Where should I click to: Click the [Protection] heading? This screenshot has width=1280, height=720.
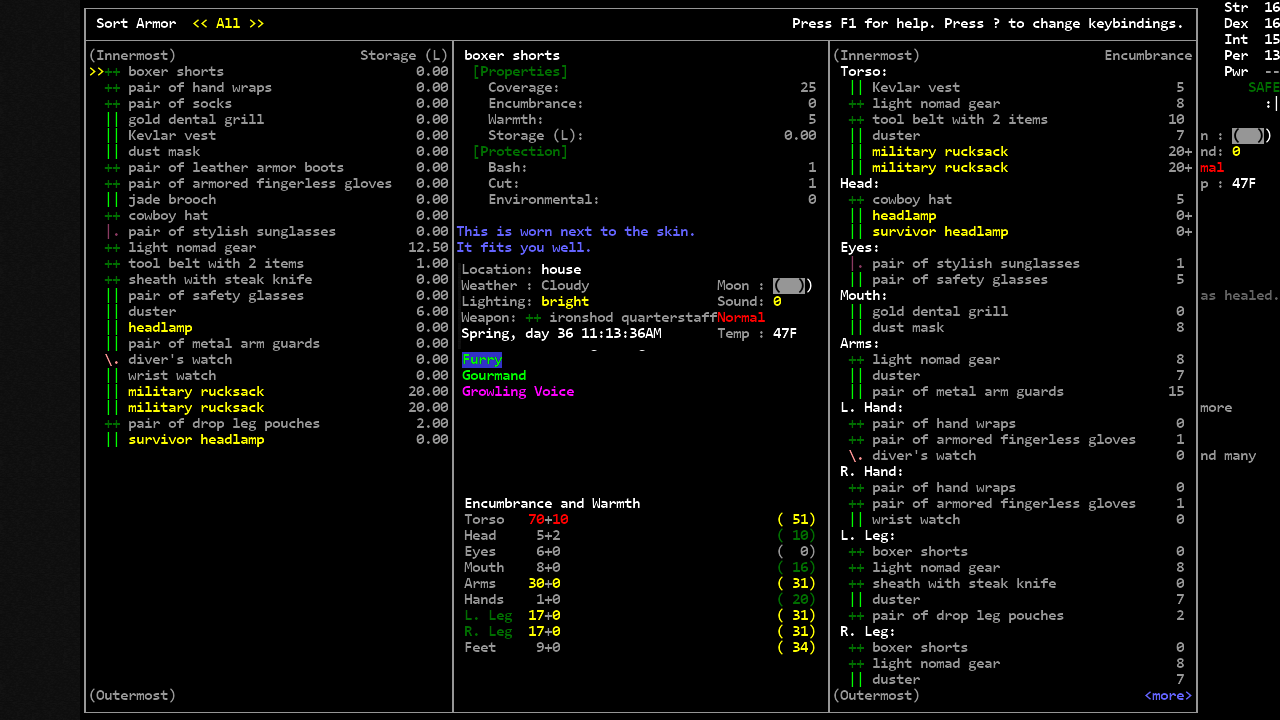pyautogui.click(x=520, y=151)
